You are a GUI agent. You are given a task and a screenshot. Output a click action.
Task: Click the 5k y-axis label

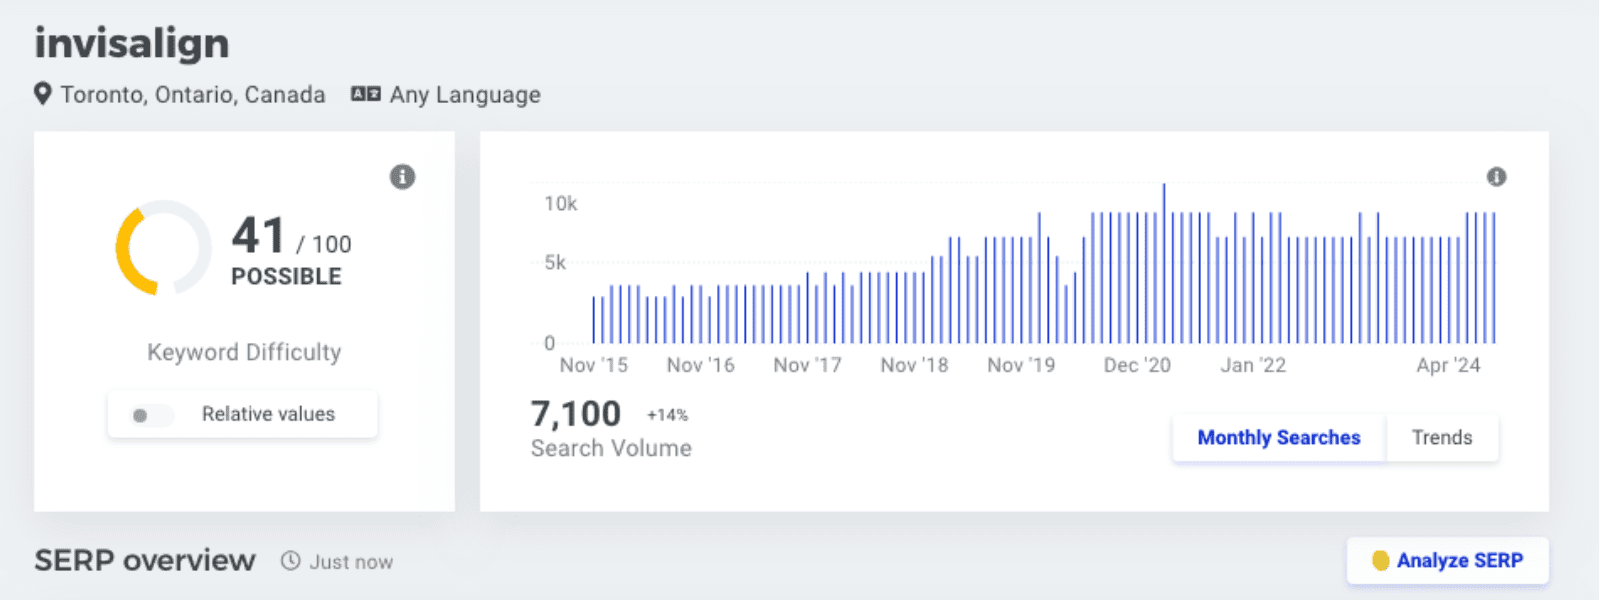click(x=555, y=263)
